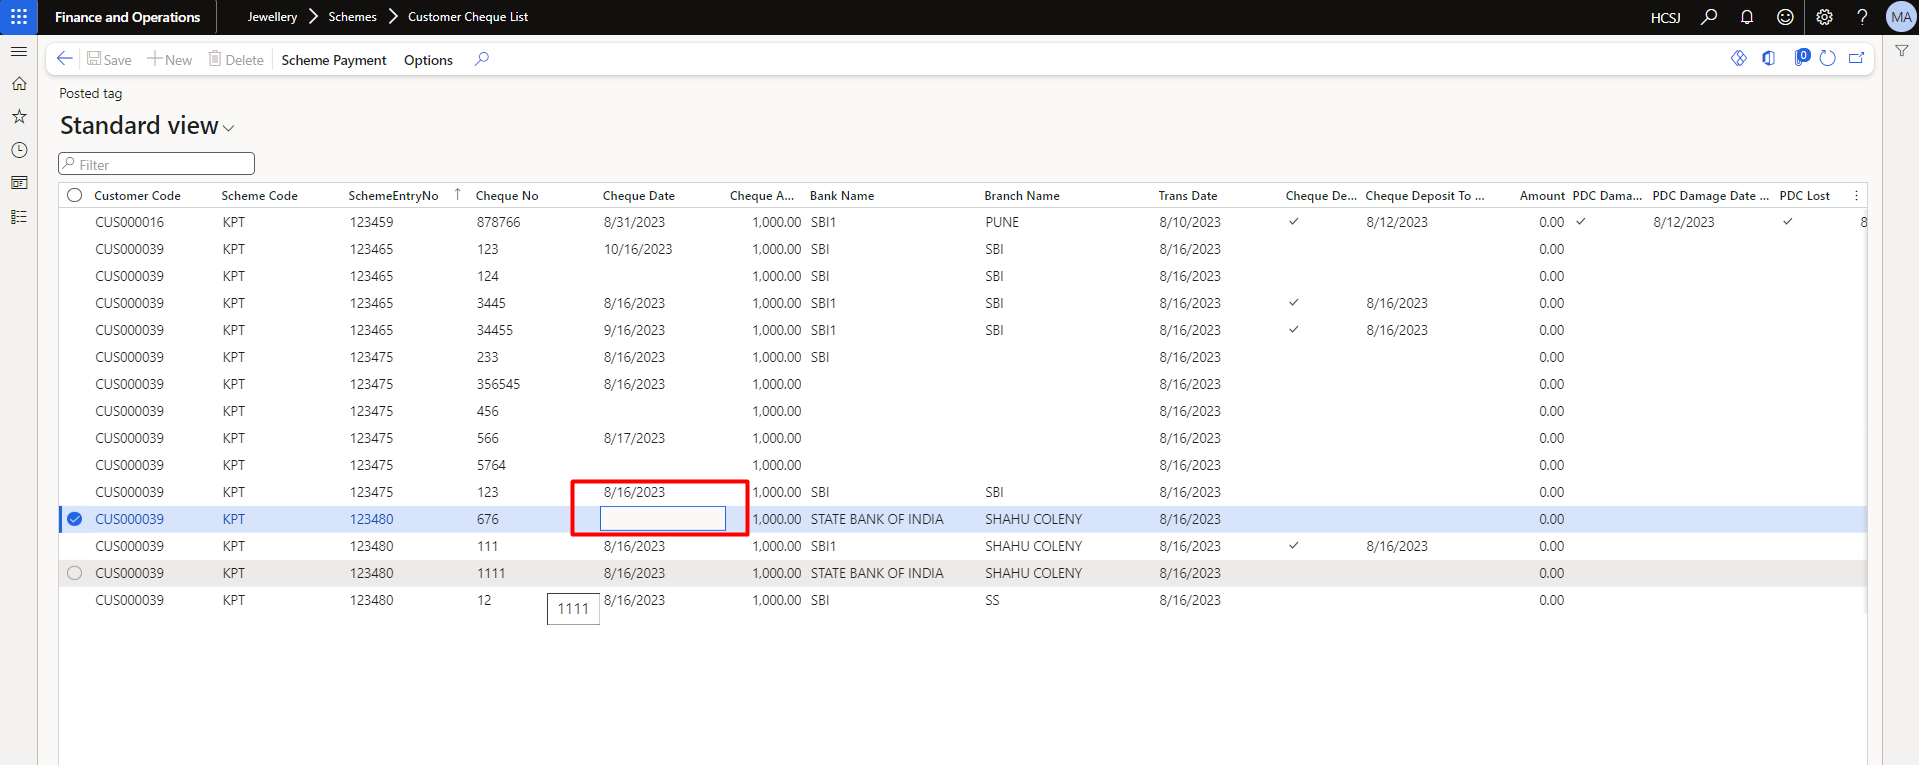The height and width of the screenshot is (765, 1919).
Task: Open Cheque No column header menu
Action: pyautogui.click(x=507, y=196)
